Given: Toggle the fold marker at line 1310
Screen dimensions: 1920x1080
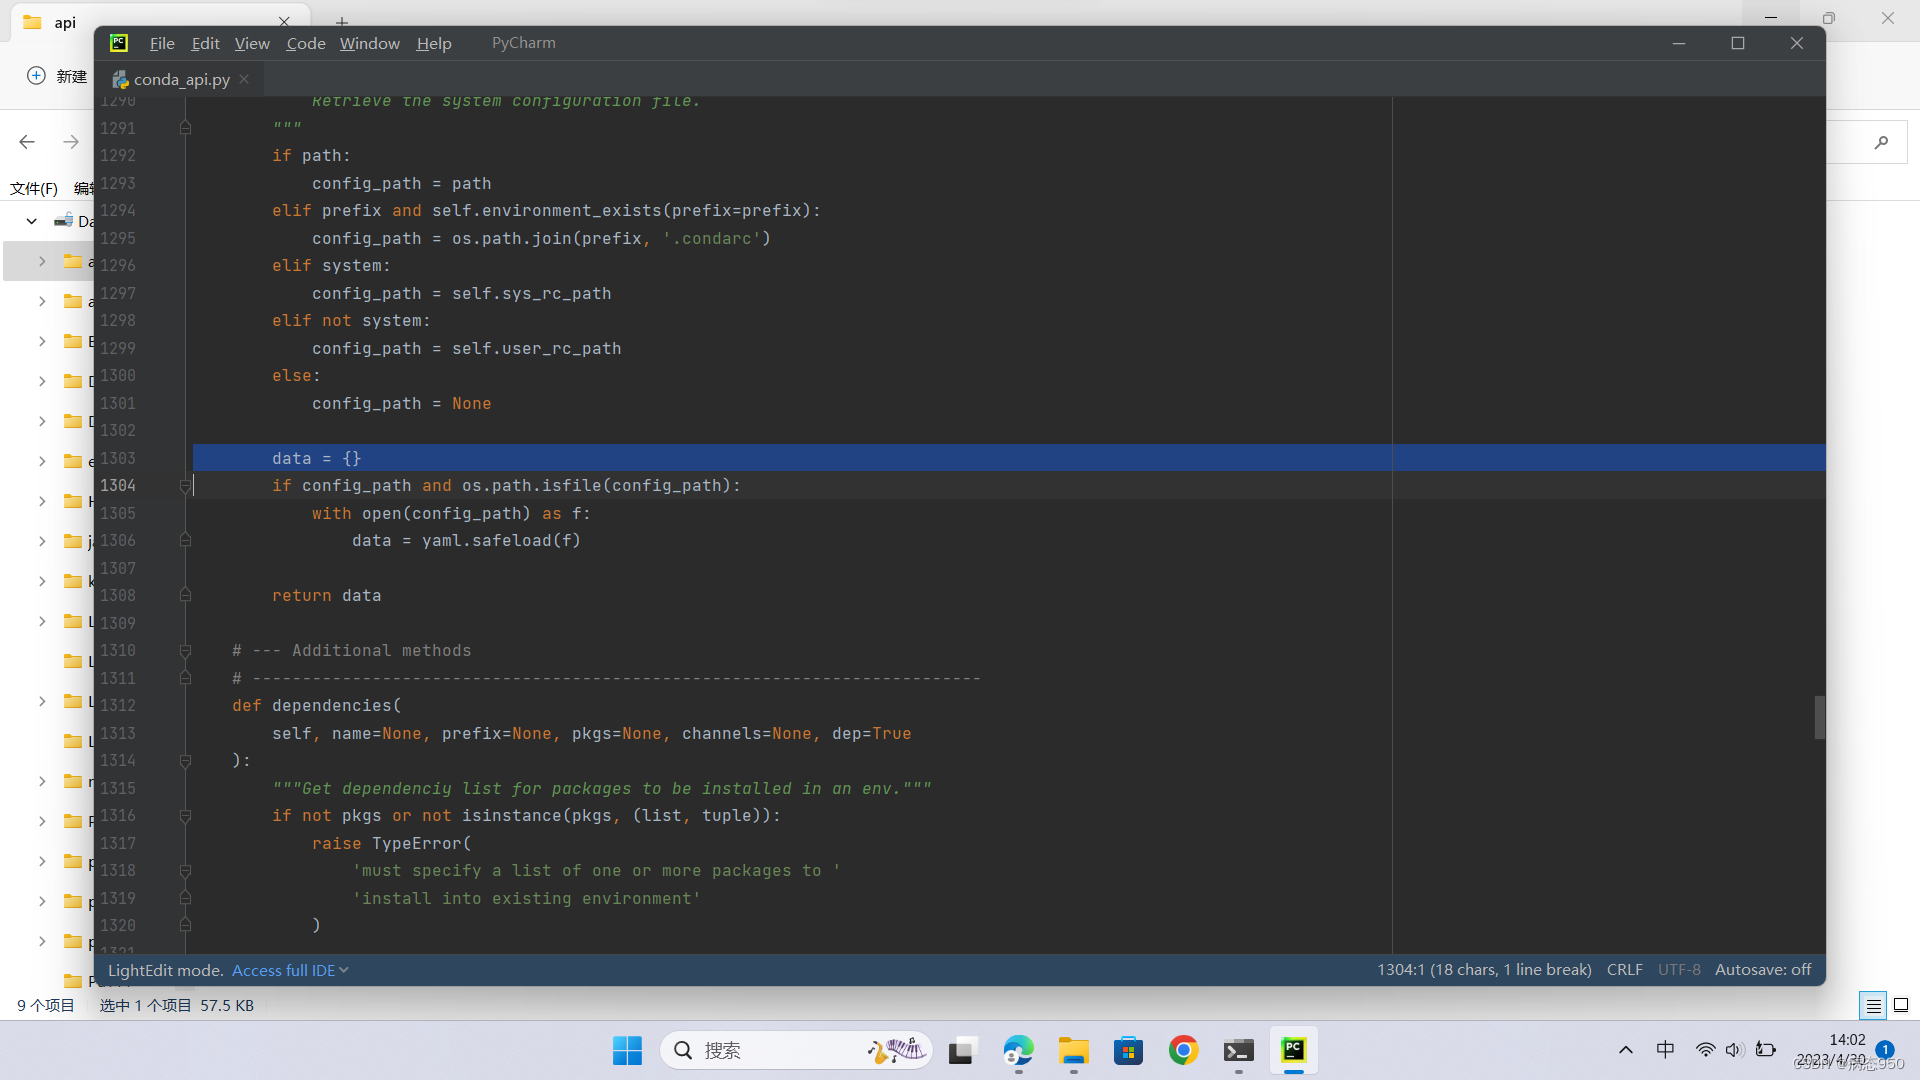Looking at the screenshot, I should pos(185,651).
